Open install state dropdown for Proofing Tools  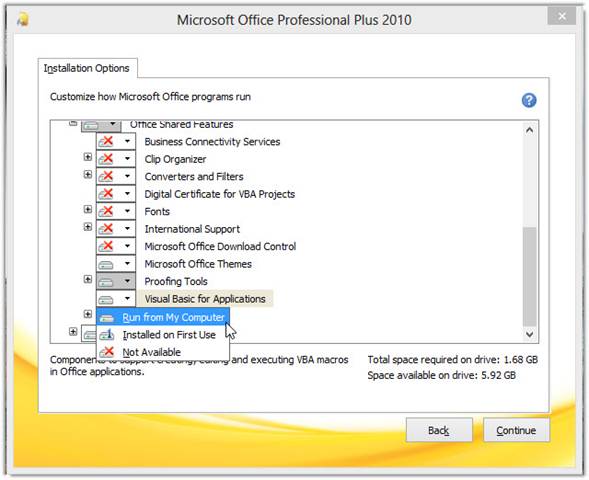coord(116,281)
